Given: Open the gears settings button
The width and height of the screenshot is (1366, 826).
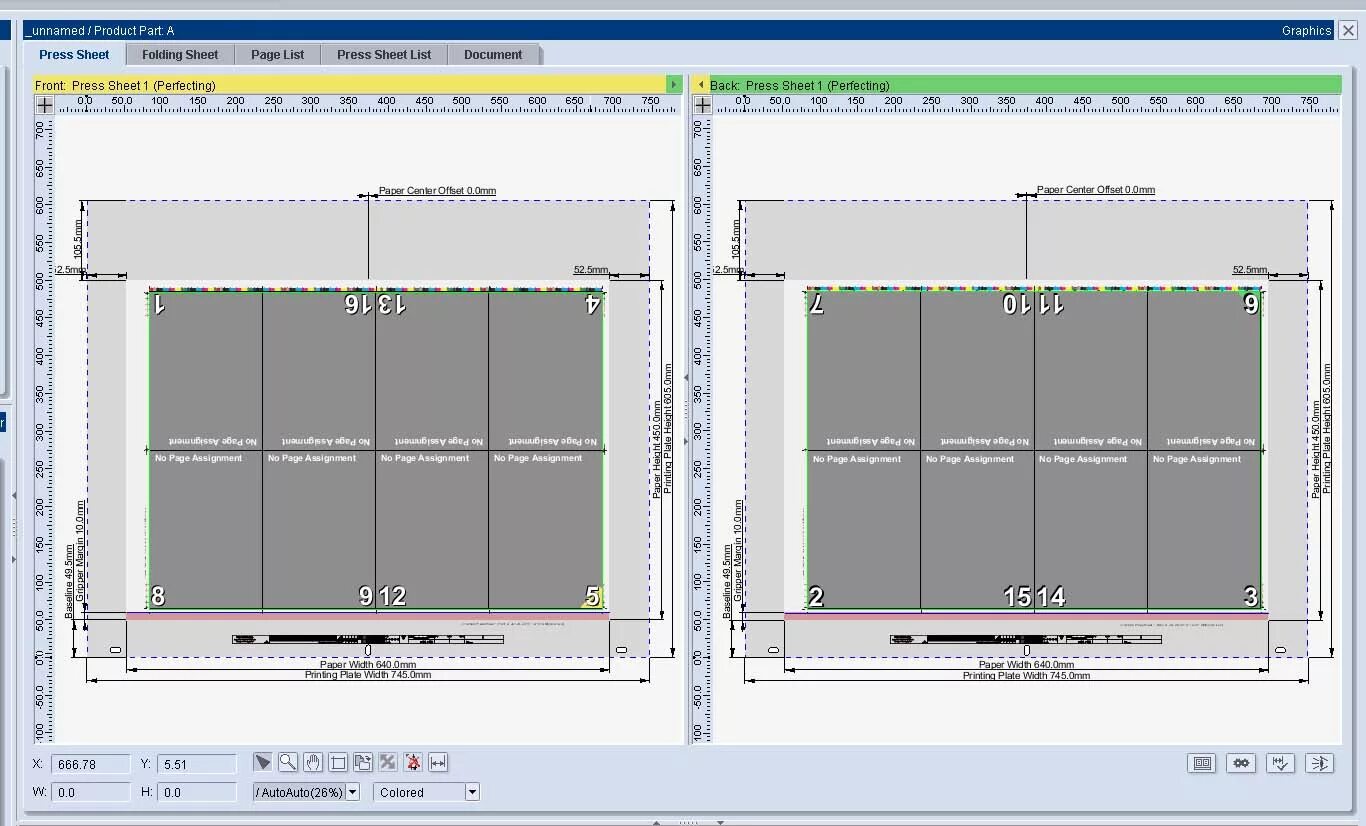Looking at the screenshot, I should 1242,763.
